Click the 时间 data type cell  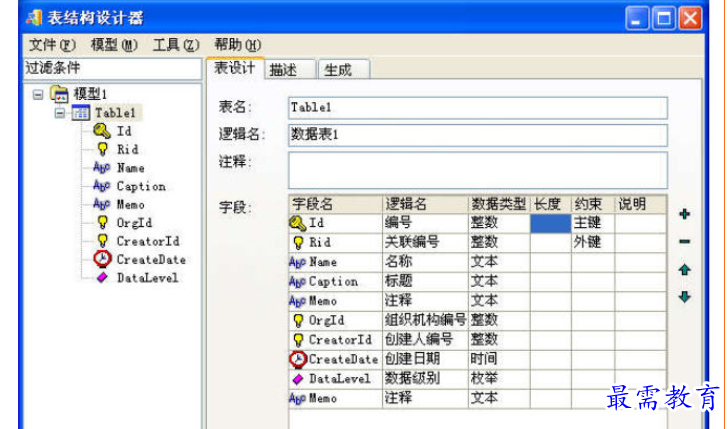(499, 359)
